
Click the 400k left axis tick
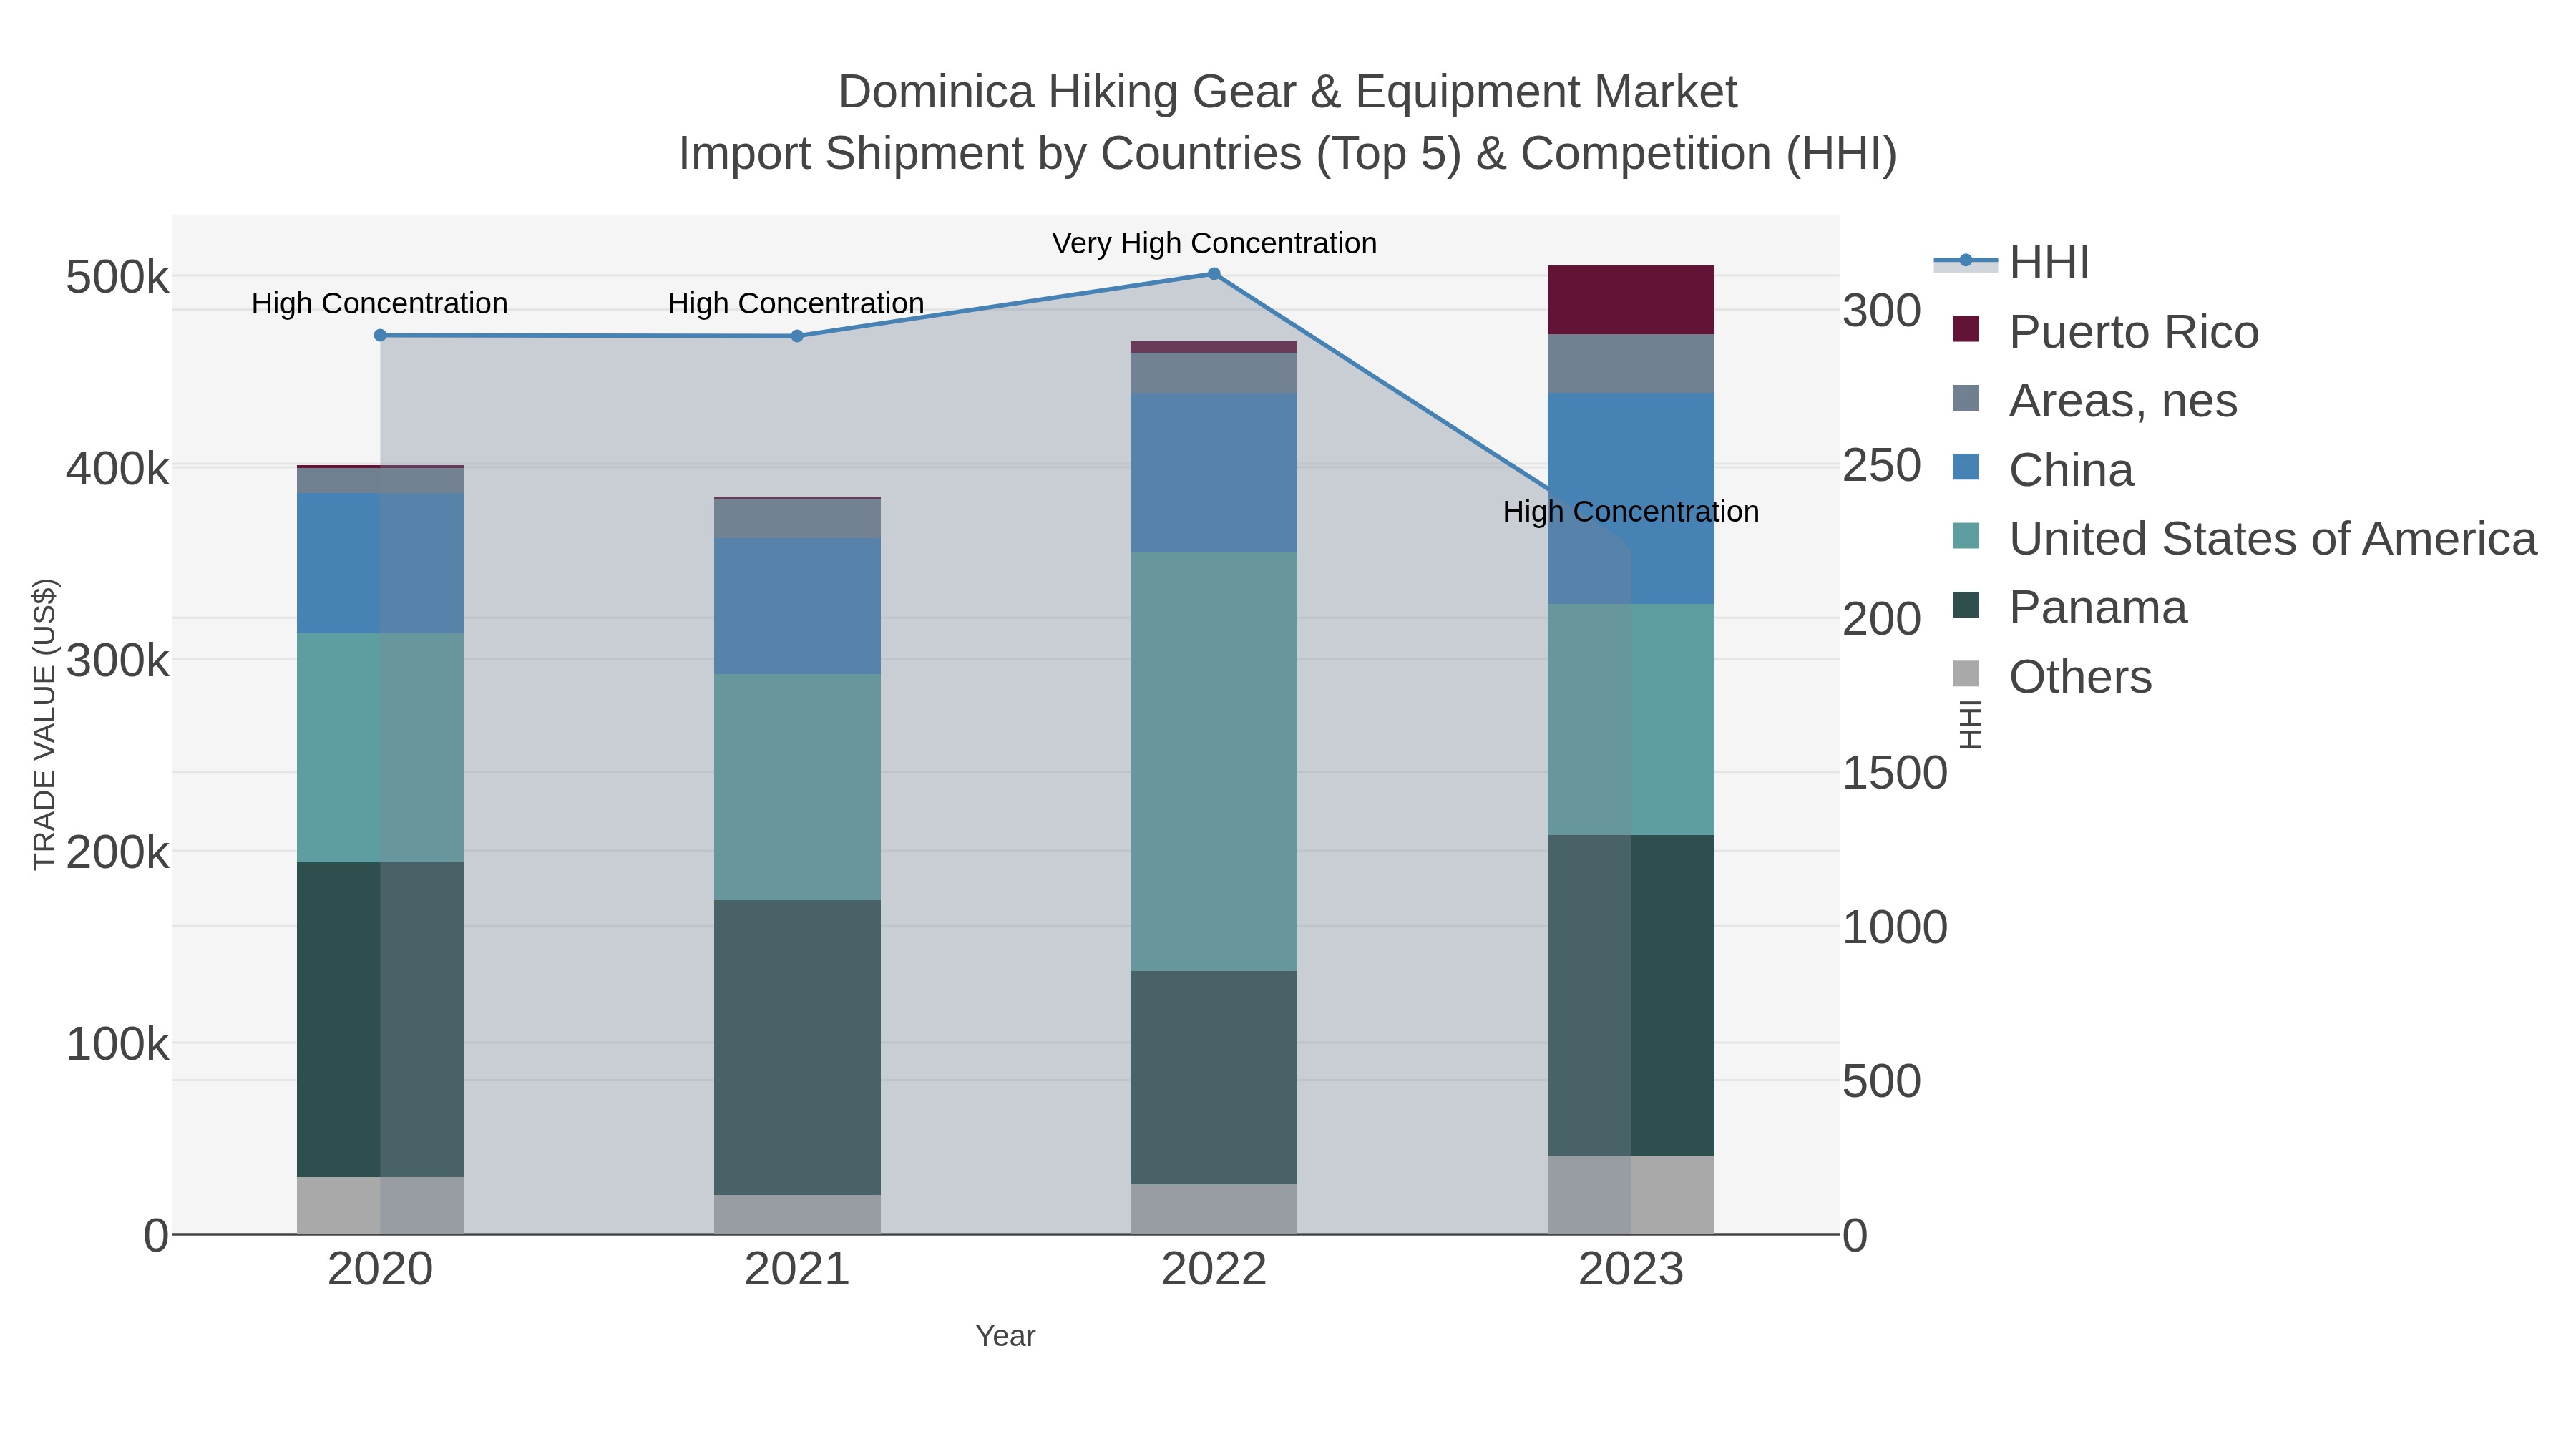117,469
